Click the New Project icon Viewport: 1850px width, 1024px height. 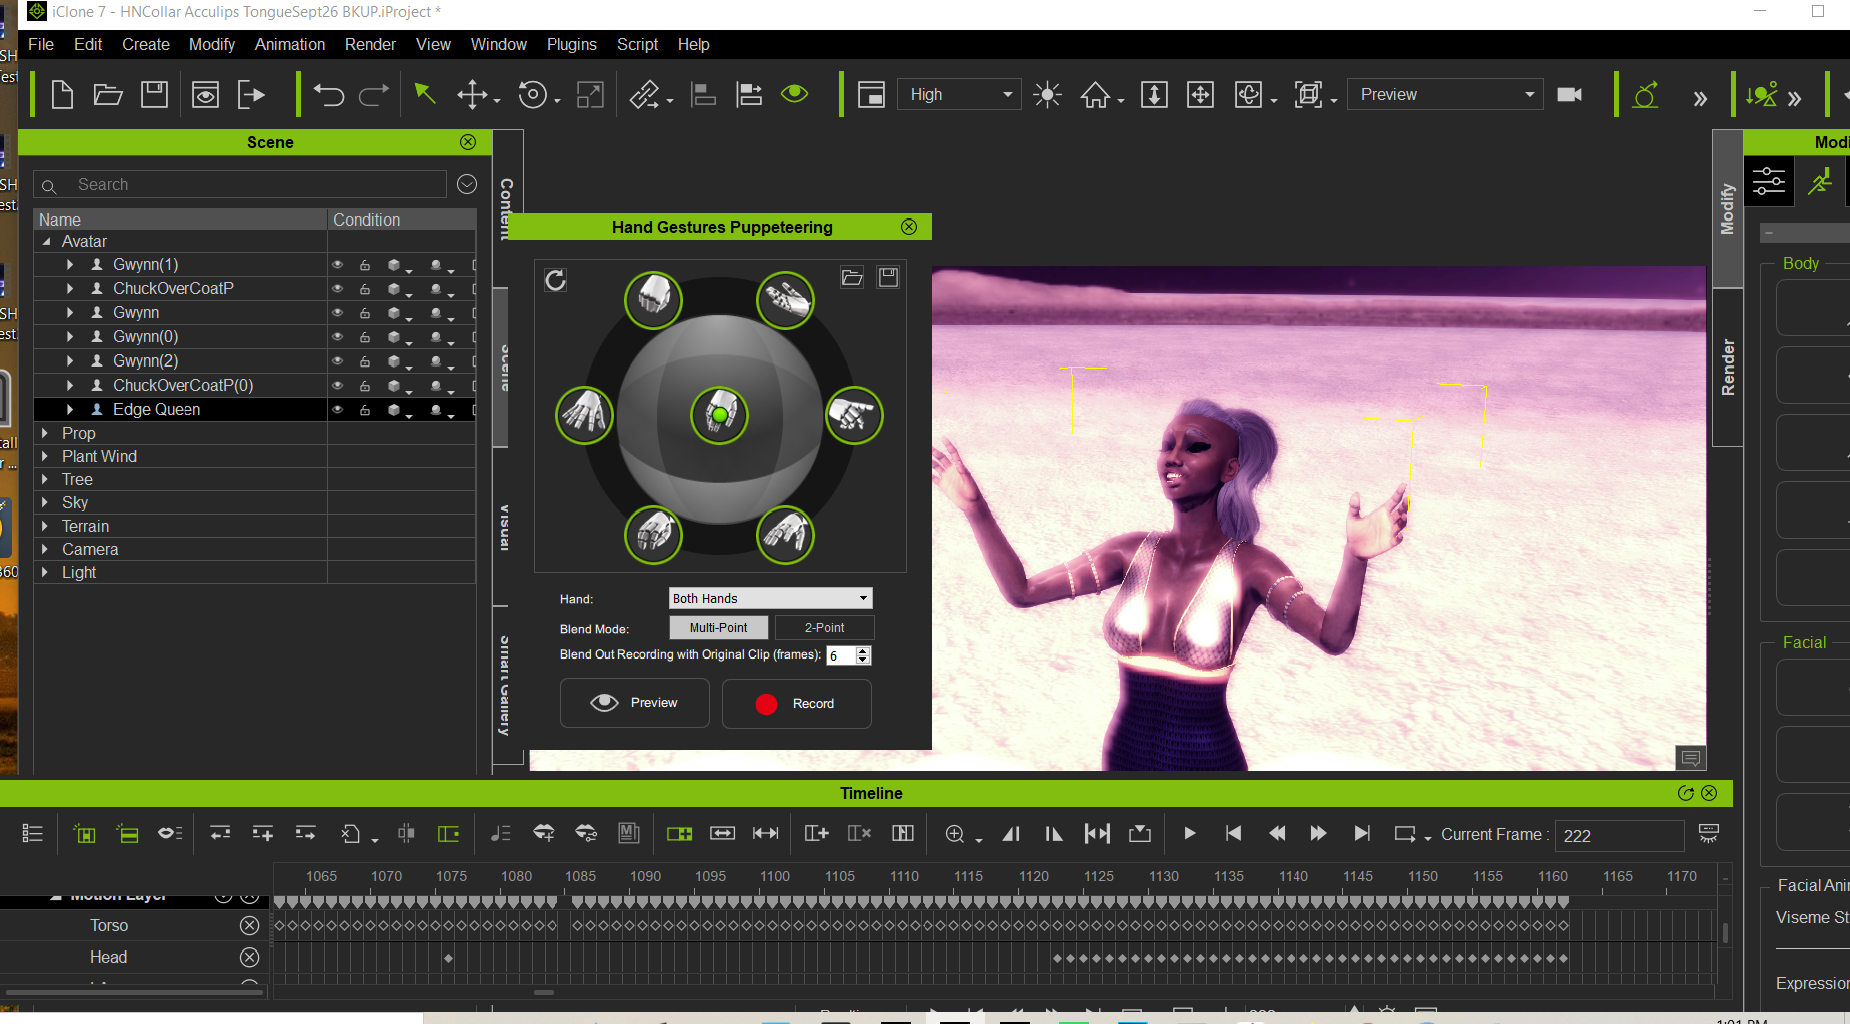[x=62, y=95]
